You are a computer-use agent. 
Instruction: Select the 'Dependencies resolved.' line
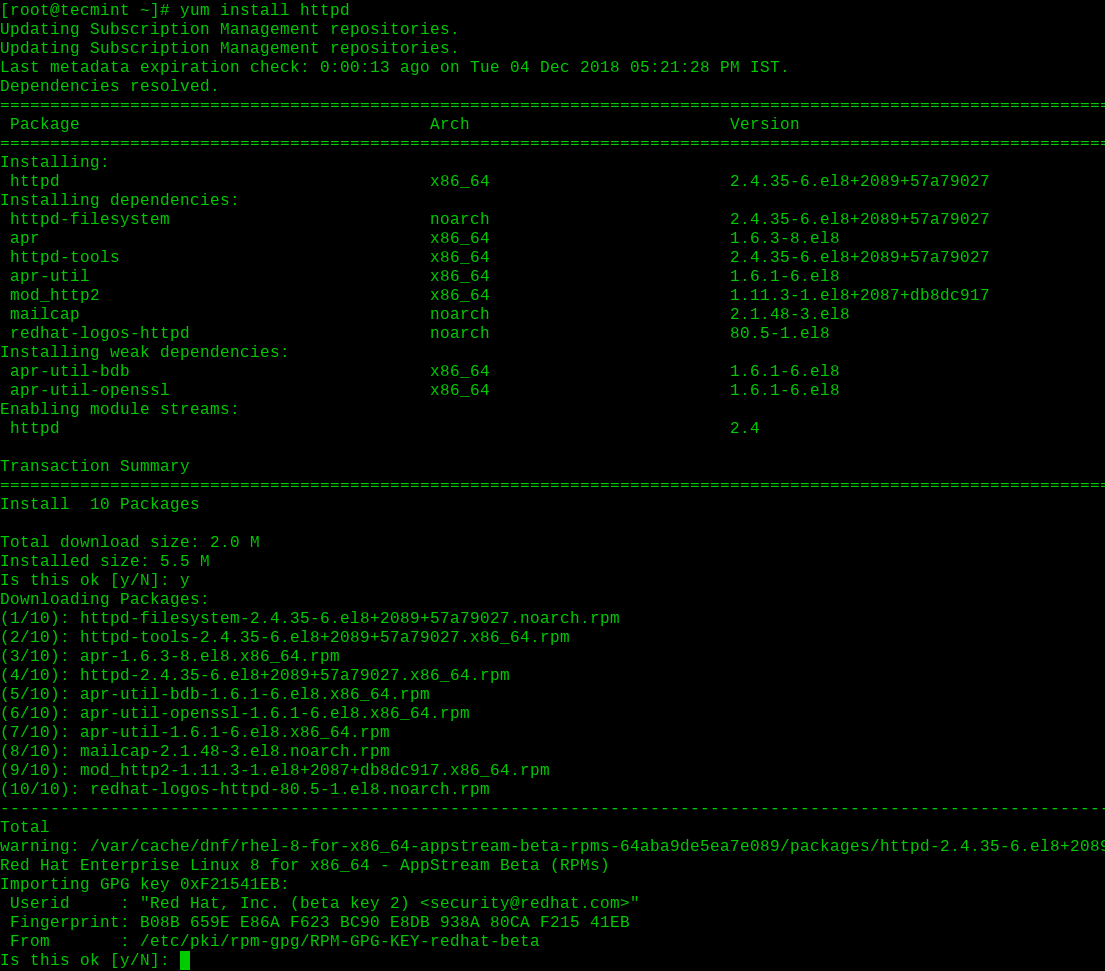click(x=110, y=86)
